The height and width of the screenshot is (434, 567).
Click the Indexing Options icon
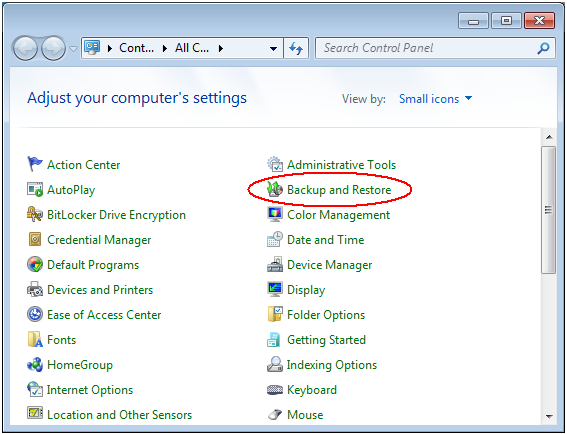click(275, 364)
